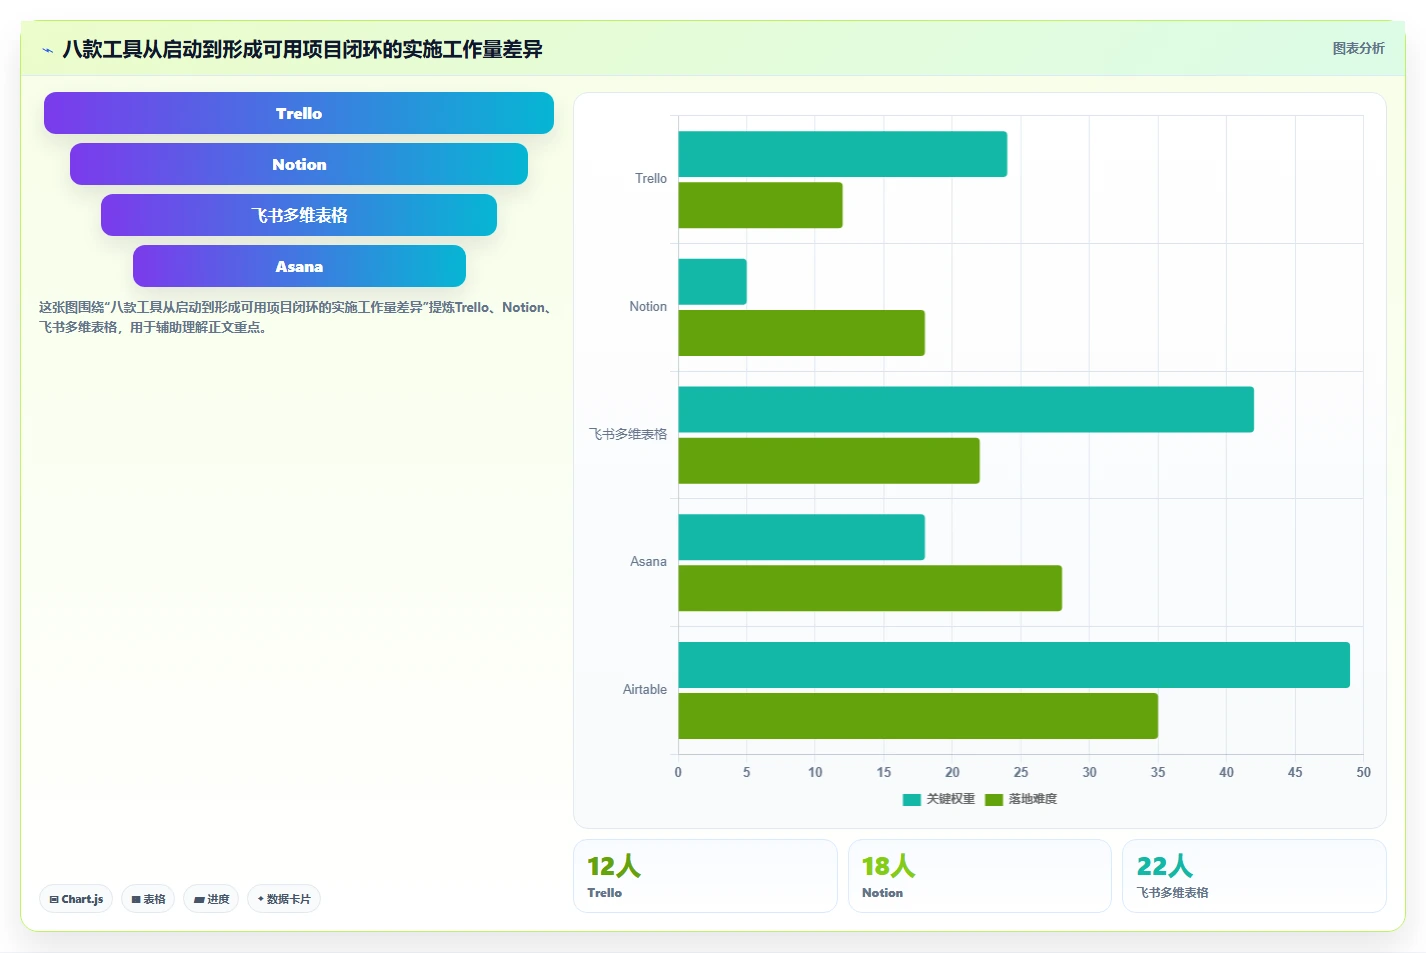
Task: Click x-axis tick label 0
Action: (x=678, y=772)
